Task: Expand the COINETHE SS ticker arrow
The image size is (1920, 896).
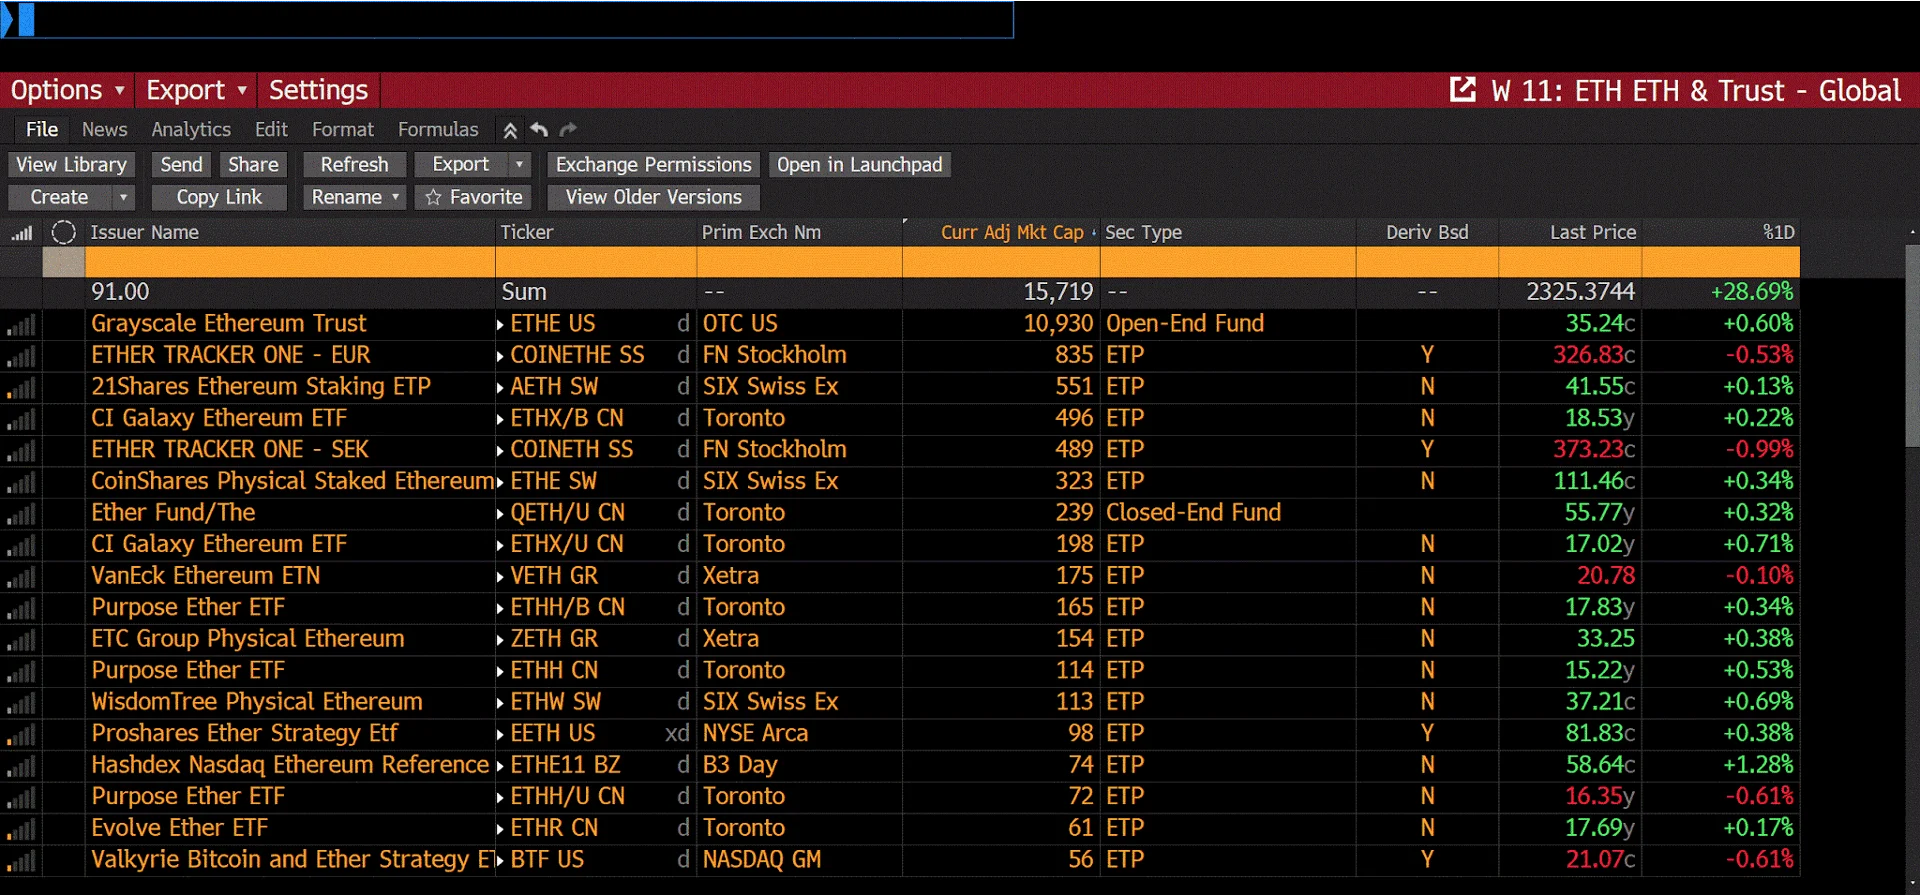Action: [x=500, y=356]
